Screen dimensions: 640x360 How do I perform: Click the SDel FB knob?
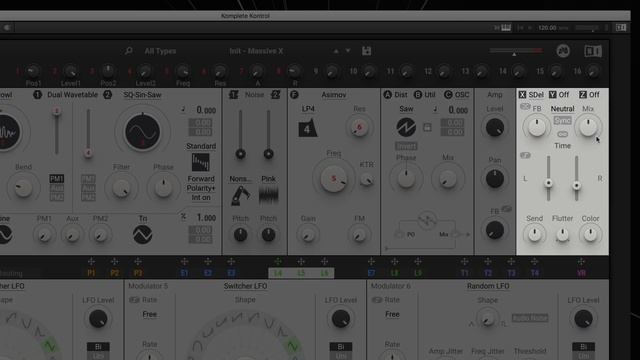[x=536, y=127]
